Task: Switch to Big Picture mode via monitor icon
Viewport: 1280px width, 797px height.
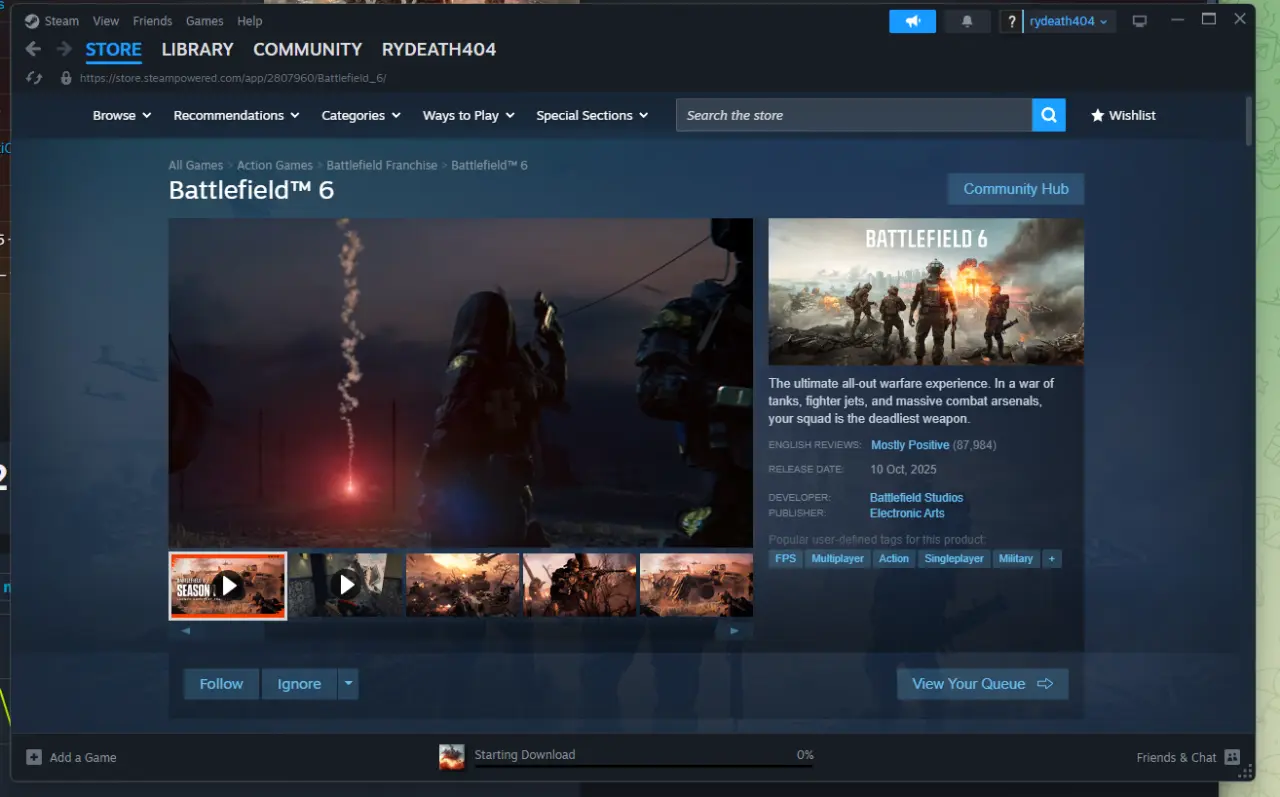Action: (x=1139, y=21)
